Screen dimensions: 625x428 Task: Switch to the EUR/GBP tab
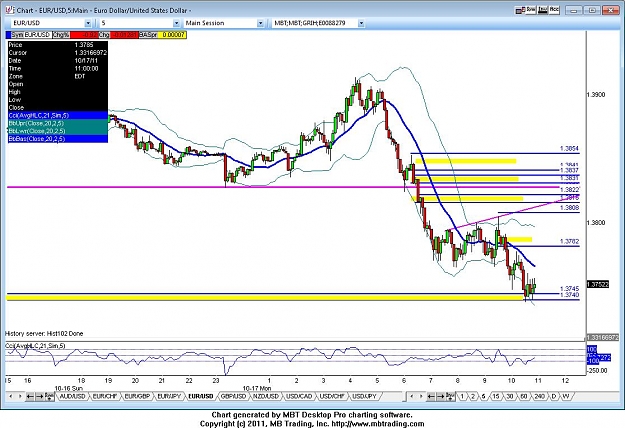tap(137, 397)
